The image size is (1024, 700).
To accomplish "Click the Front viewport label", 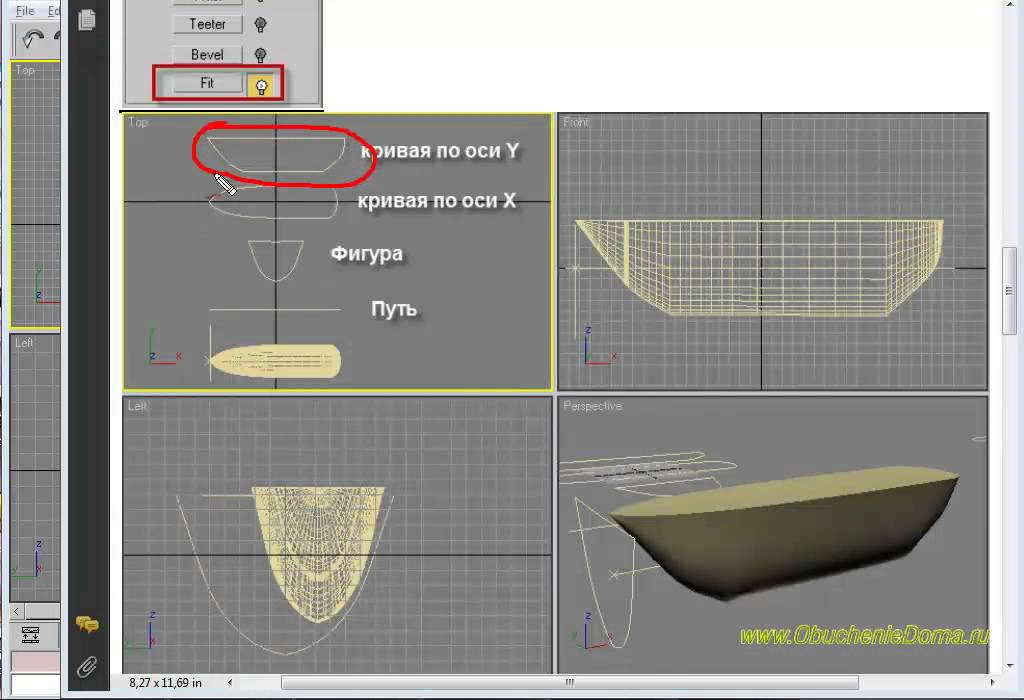I will point(575,122).
